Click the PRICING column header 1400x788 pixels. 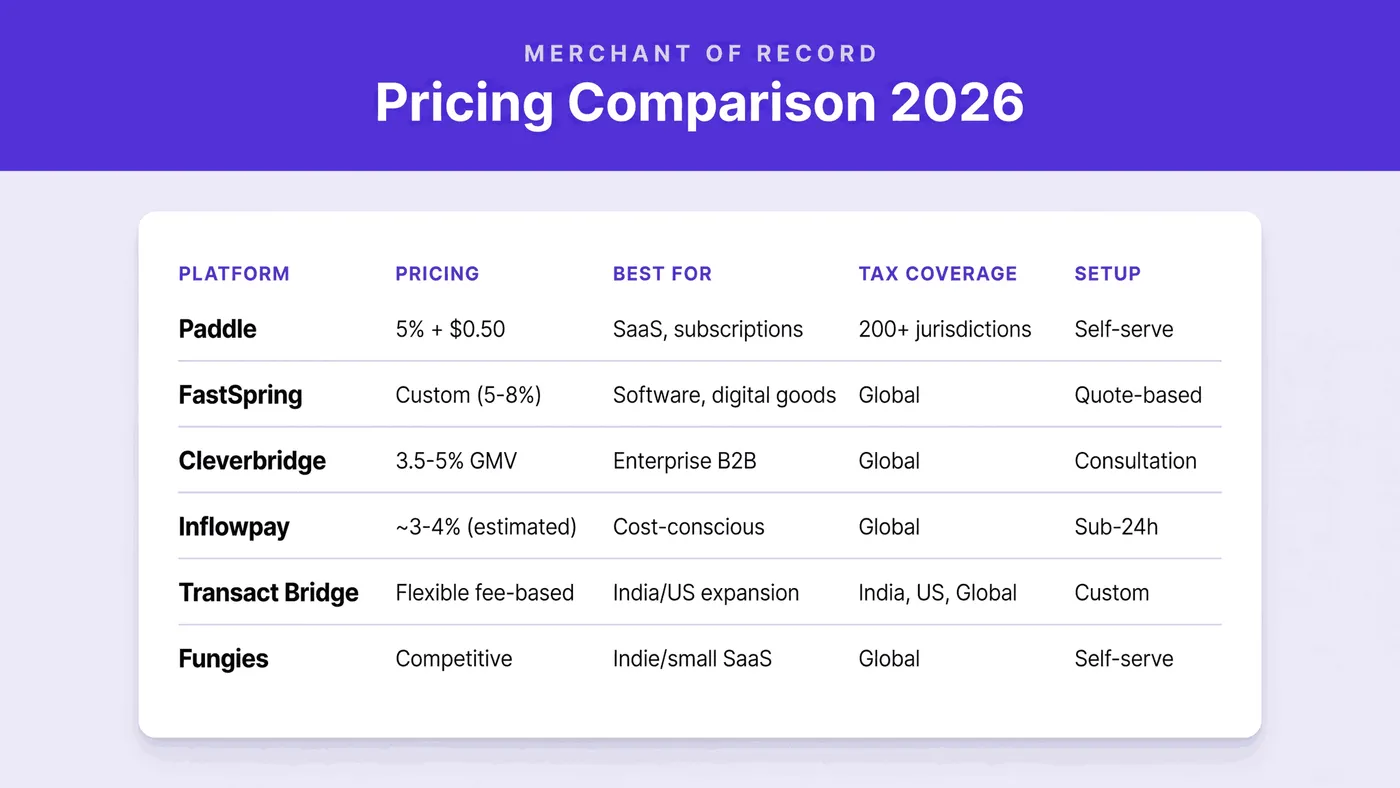click(437, 274)
